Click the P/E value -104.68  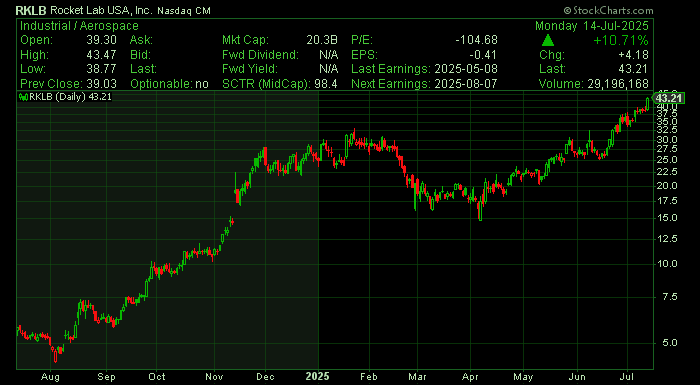pyautogui.click(x=476, y=40)
